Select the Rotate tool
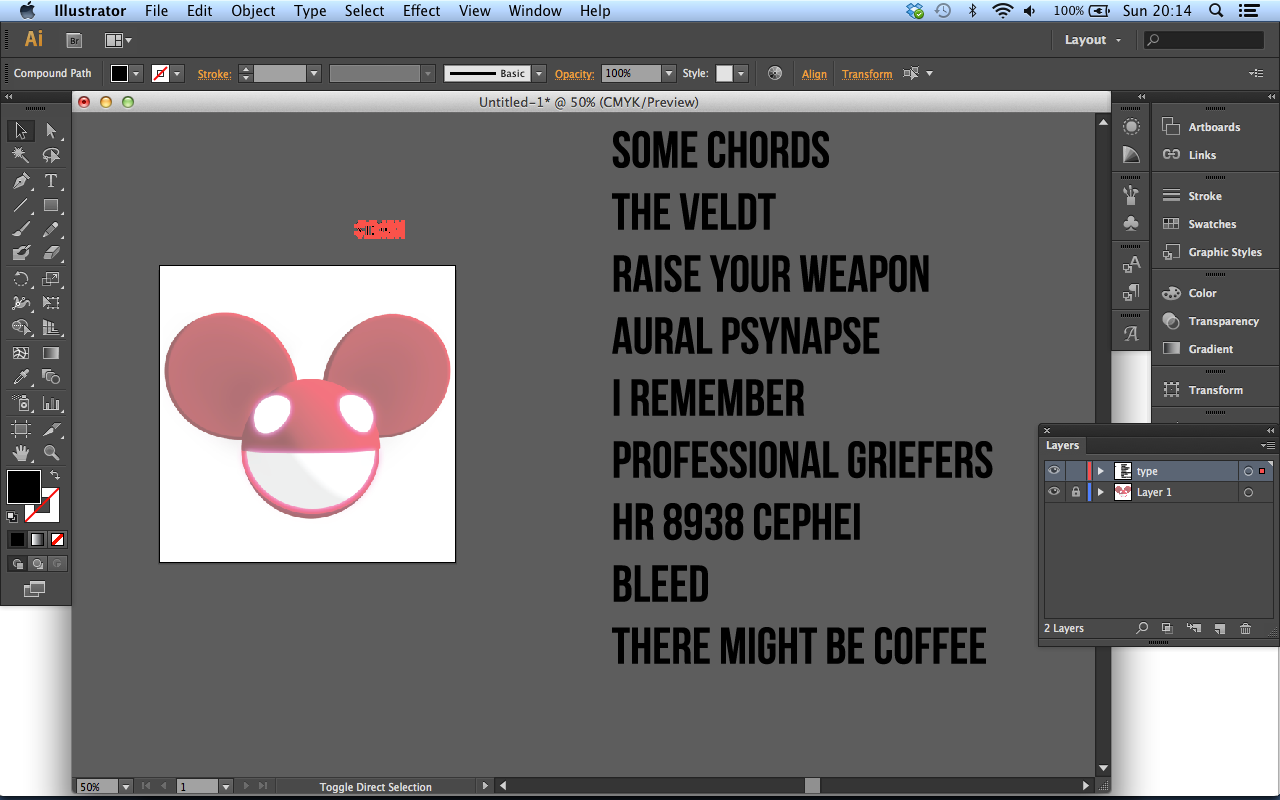Screen dimensions: 1280x800 [x=20, y=279]
